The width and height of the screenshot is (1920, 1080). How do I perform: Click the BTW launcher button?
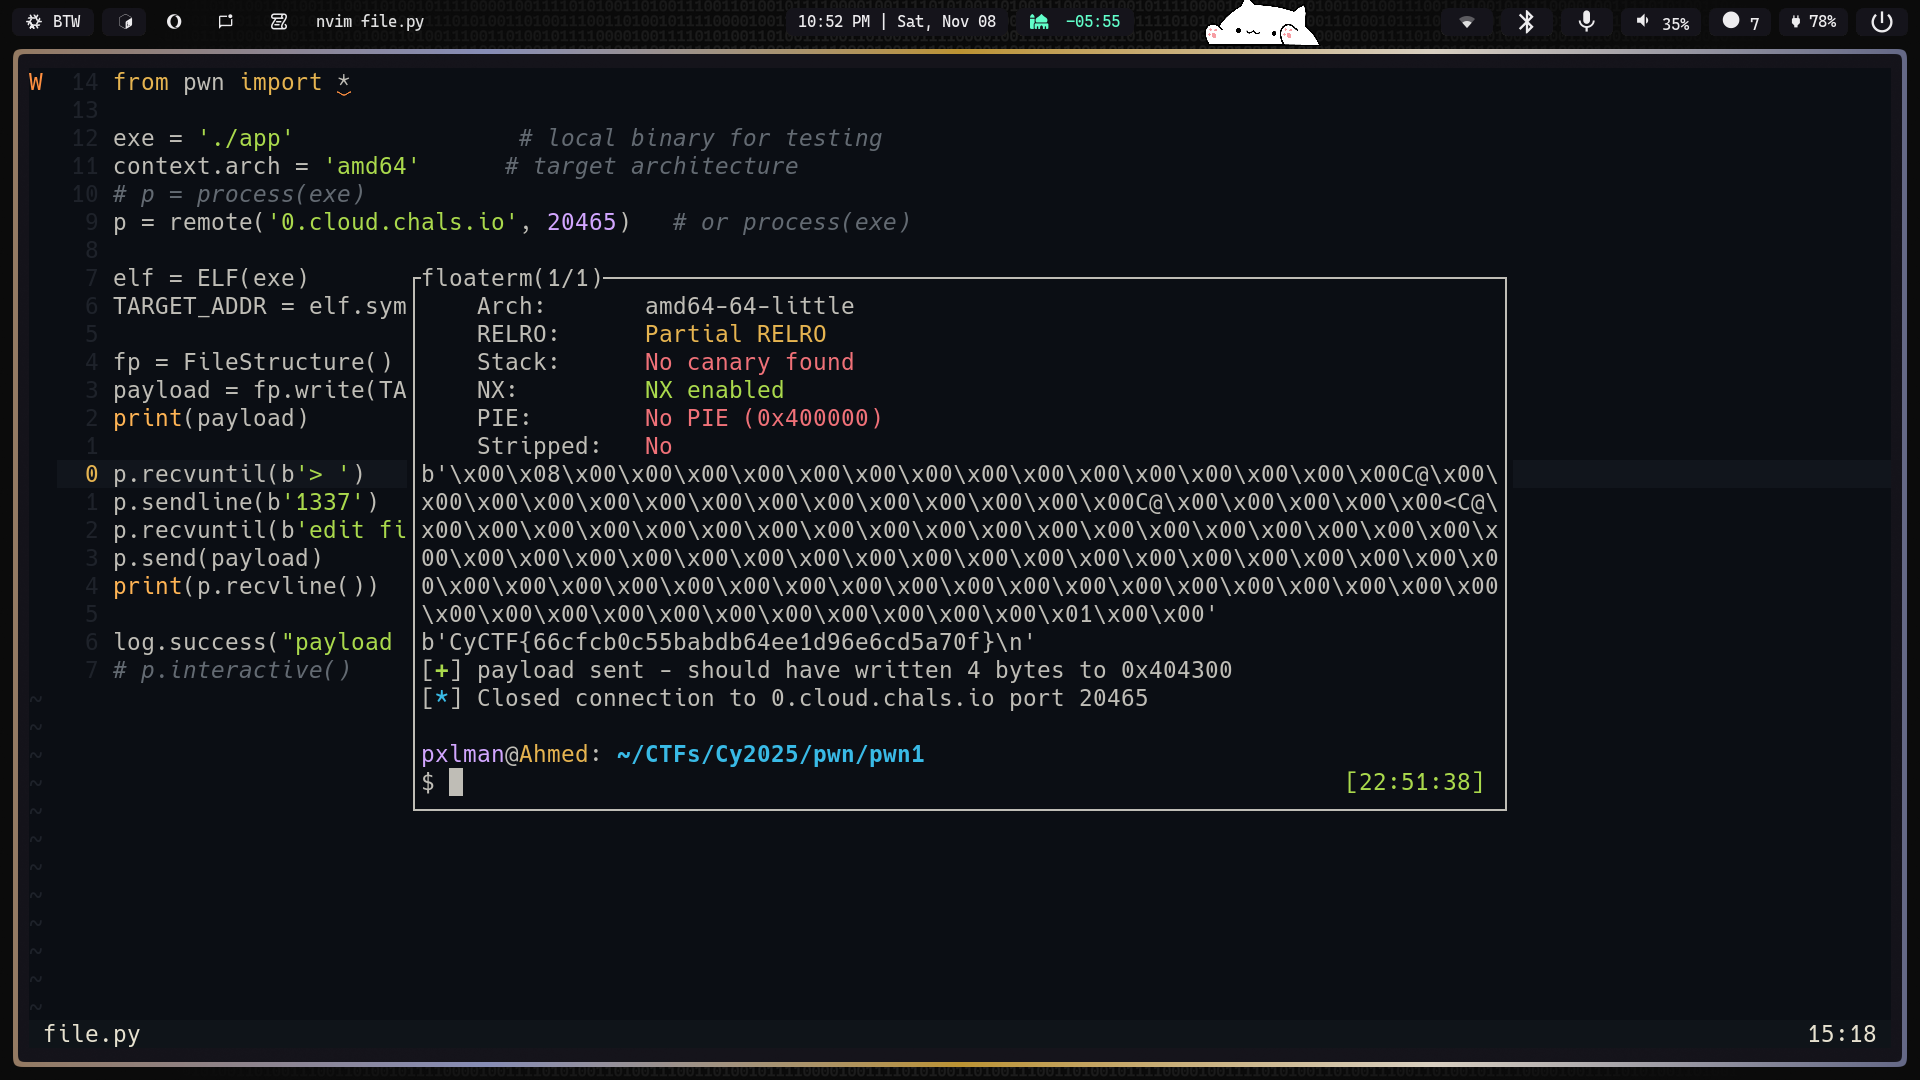pos(53,21)
